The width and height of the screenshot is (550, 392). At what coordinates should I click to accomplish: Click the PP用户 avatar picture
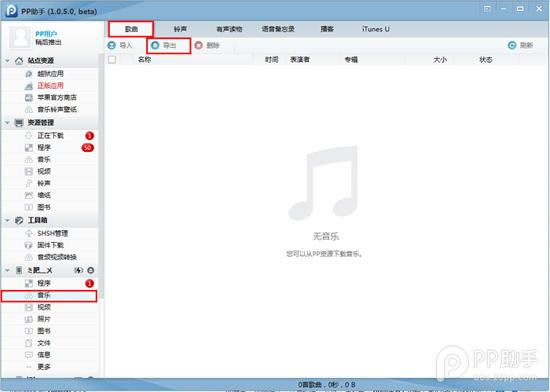click(x=20, y=37)
